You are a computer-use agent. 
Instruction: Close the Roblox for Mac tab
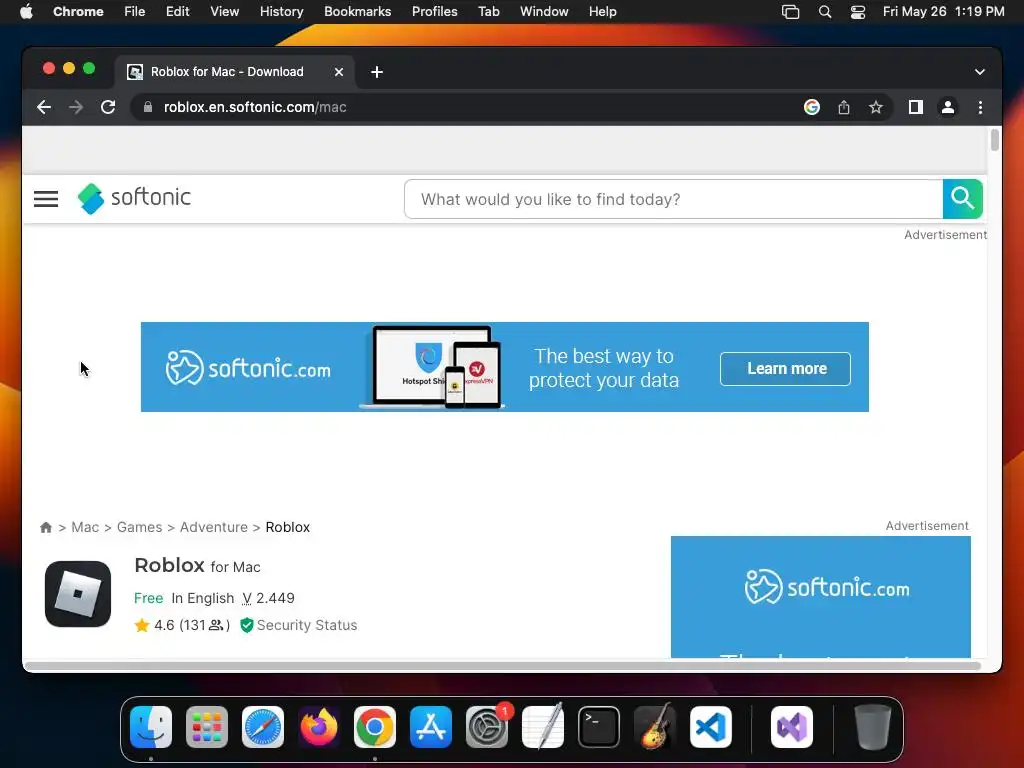339,72
